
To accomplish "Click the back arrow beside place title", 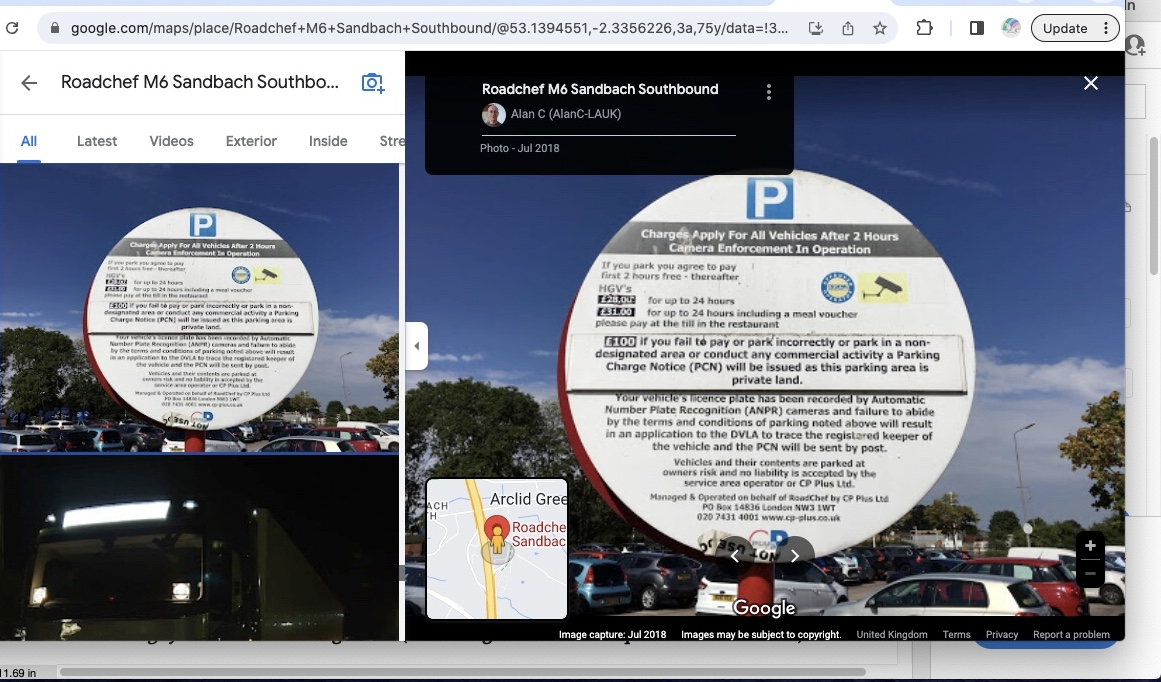I will (x=29, y=83).
